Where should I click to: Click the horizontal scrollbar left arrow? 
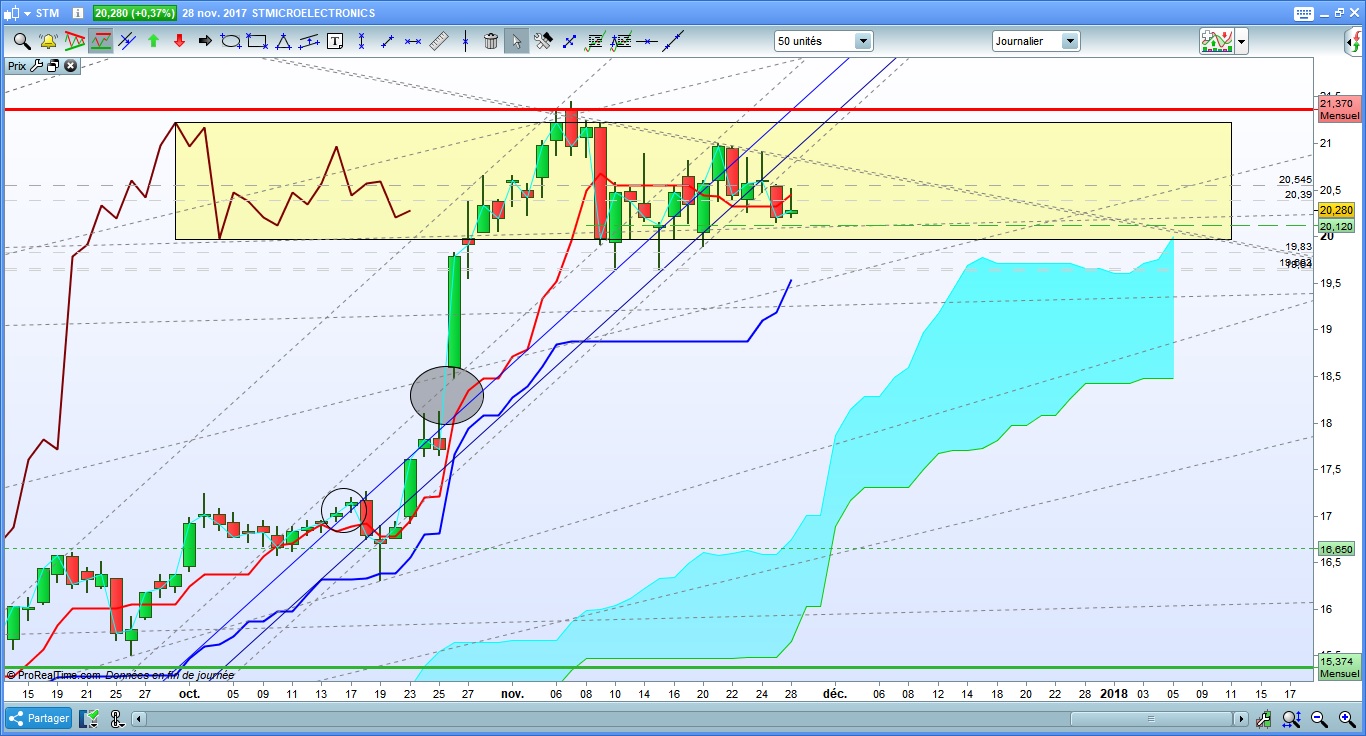click(139, 719)
